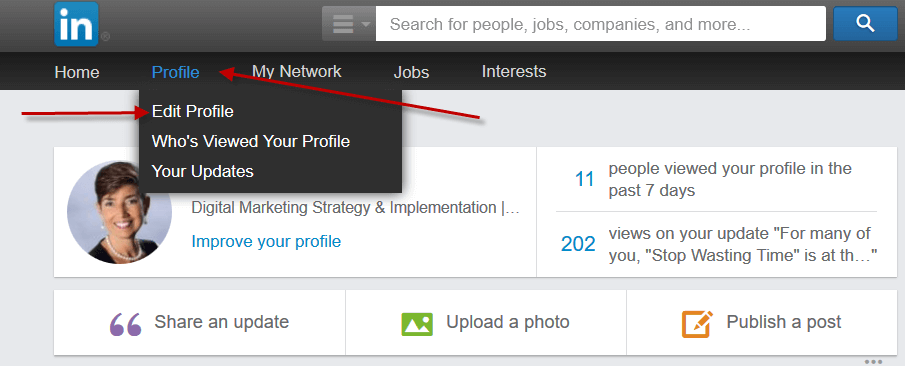Go to Home in the navigation bar
The image size is (905, 366).
point(77,72)
